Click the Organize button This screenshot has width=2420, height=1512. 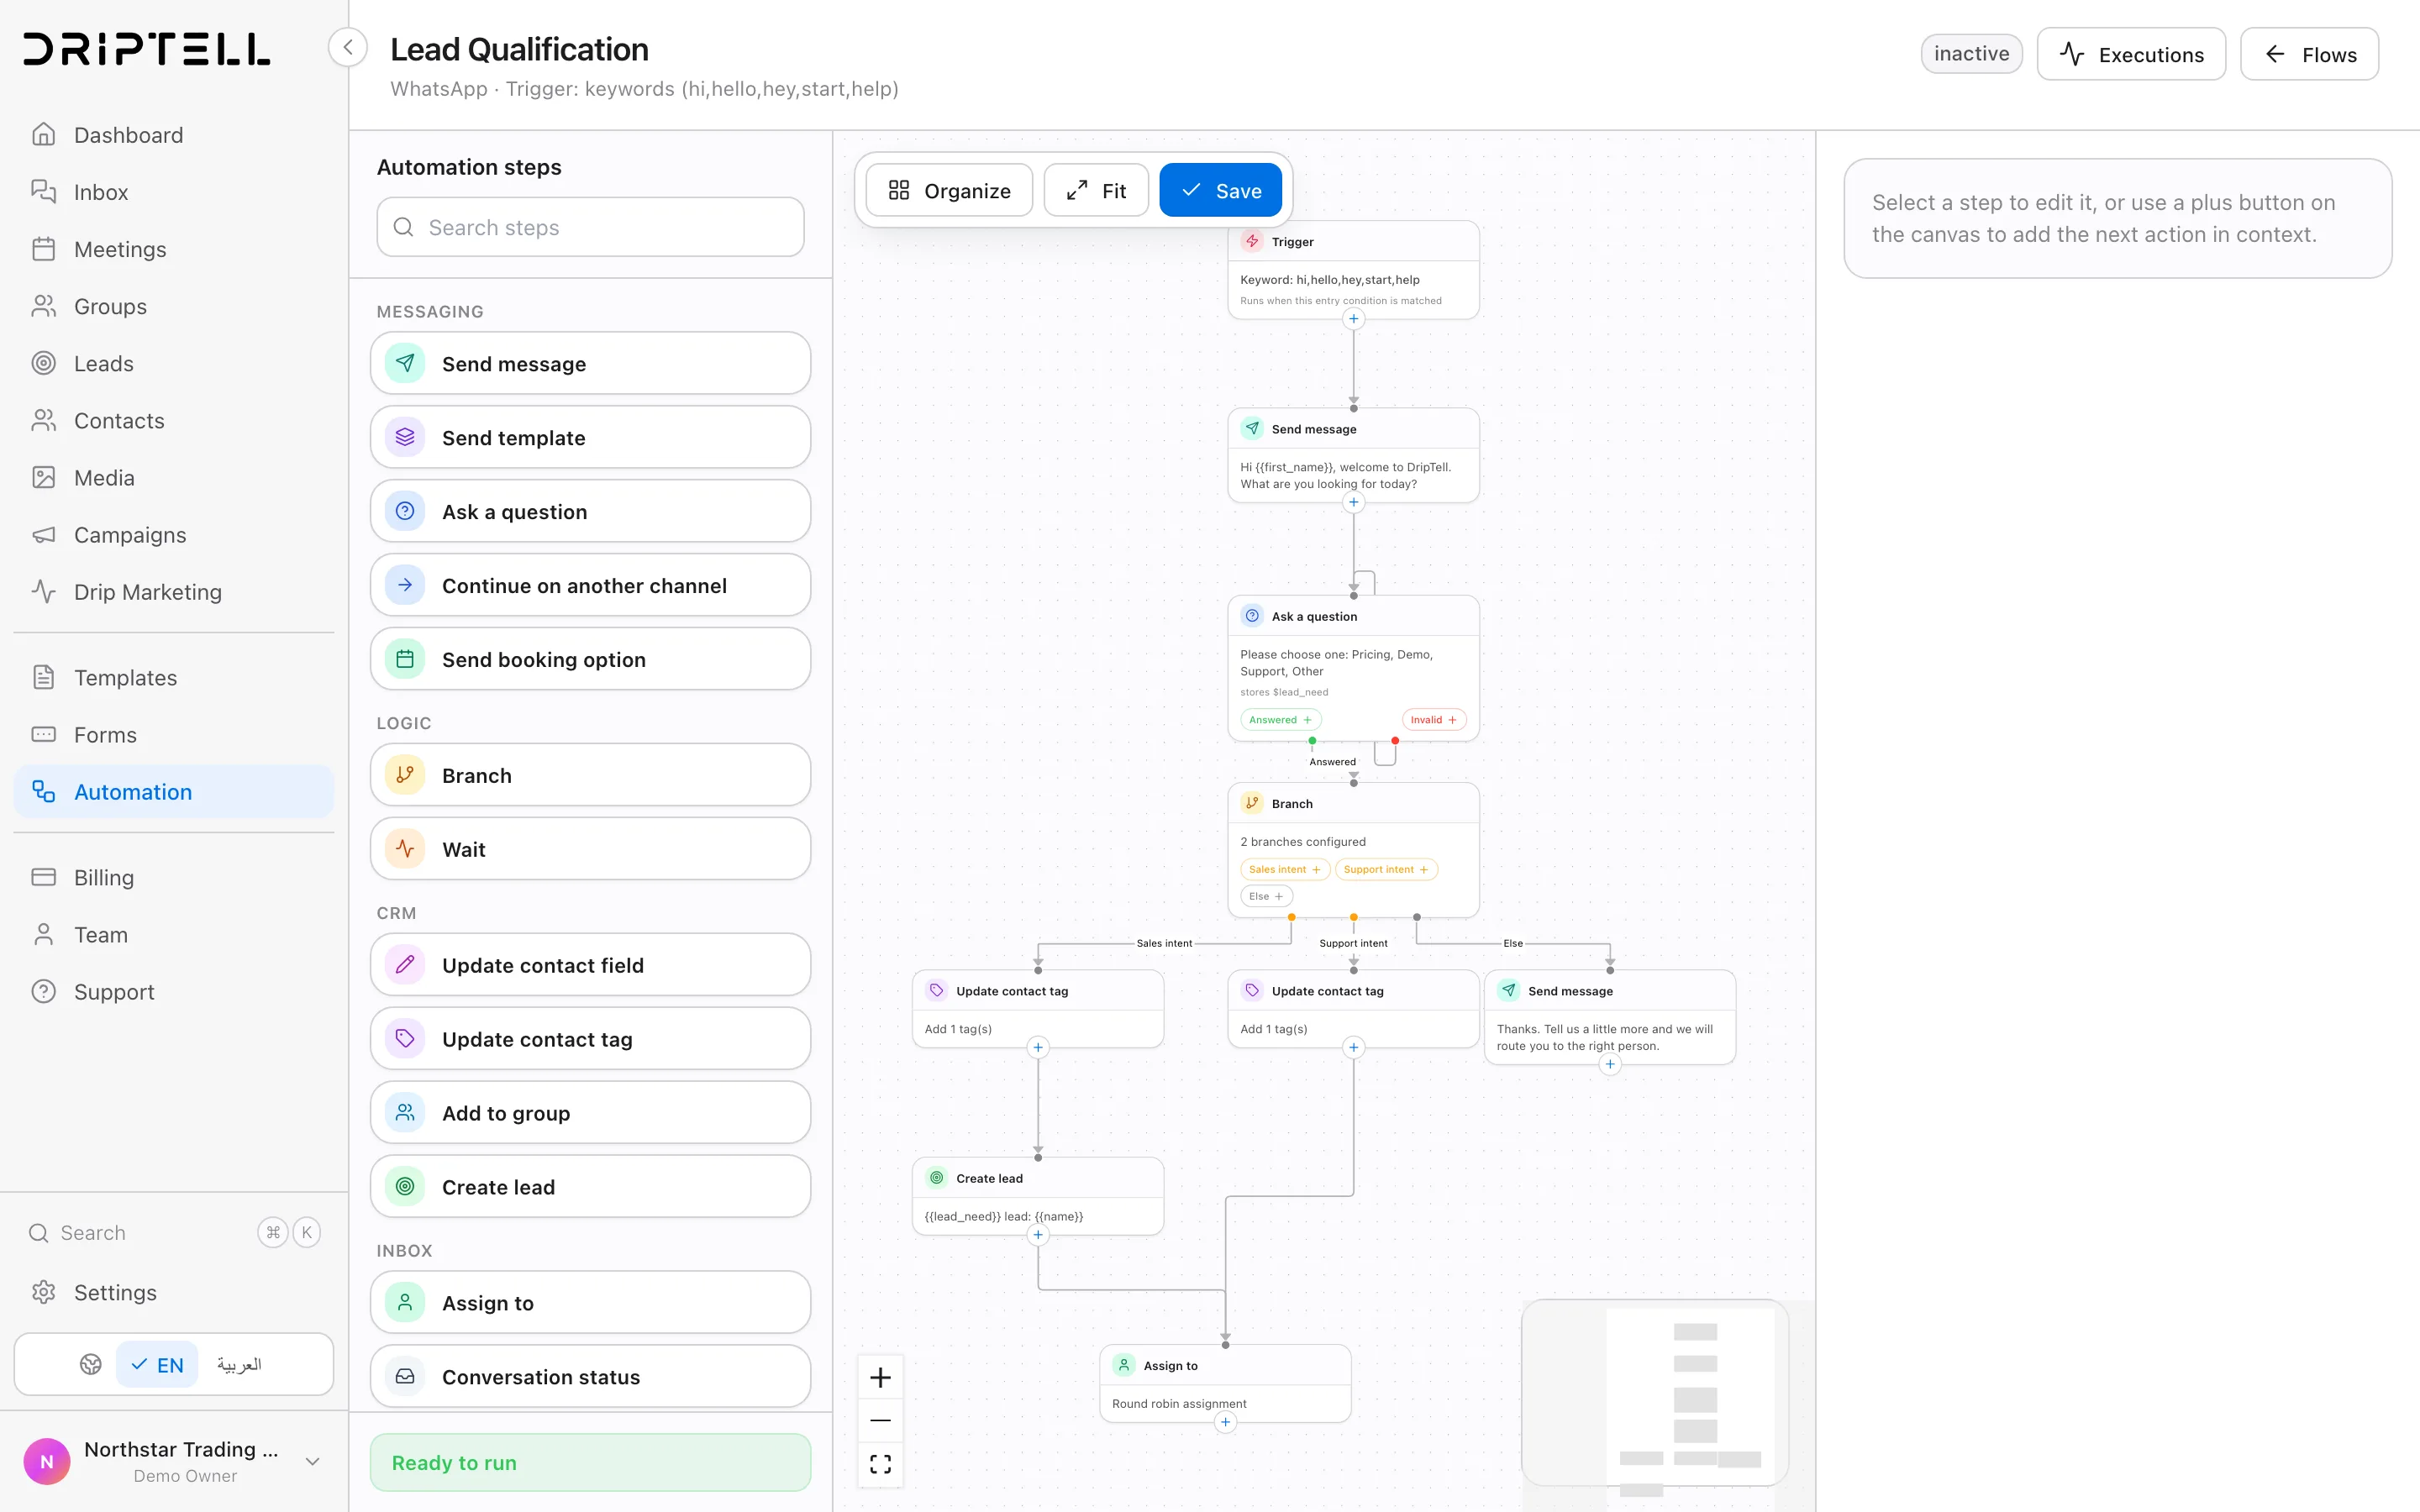click(949, 190)
